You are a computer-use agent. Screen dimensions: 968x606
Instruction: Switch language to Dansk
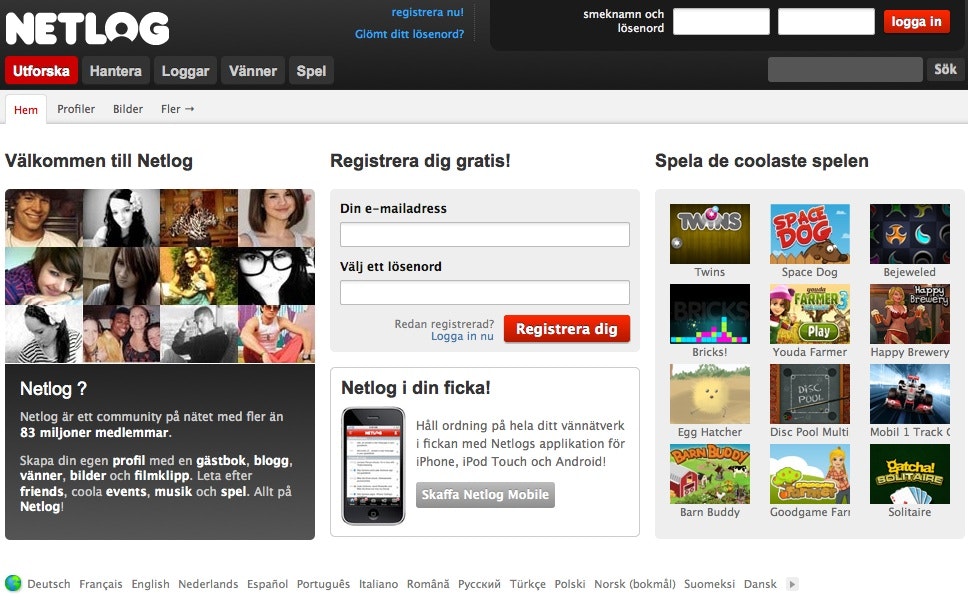tap(760, 584)
